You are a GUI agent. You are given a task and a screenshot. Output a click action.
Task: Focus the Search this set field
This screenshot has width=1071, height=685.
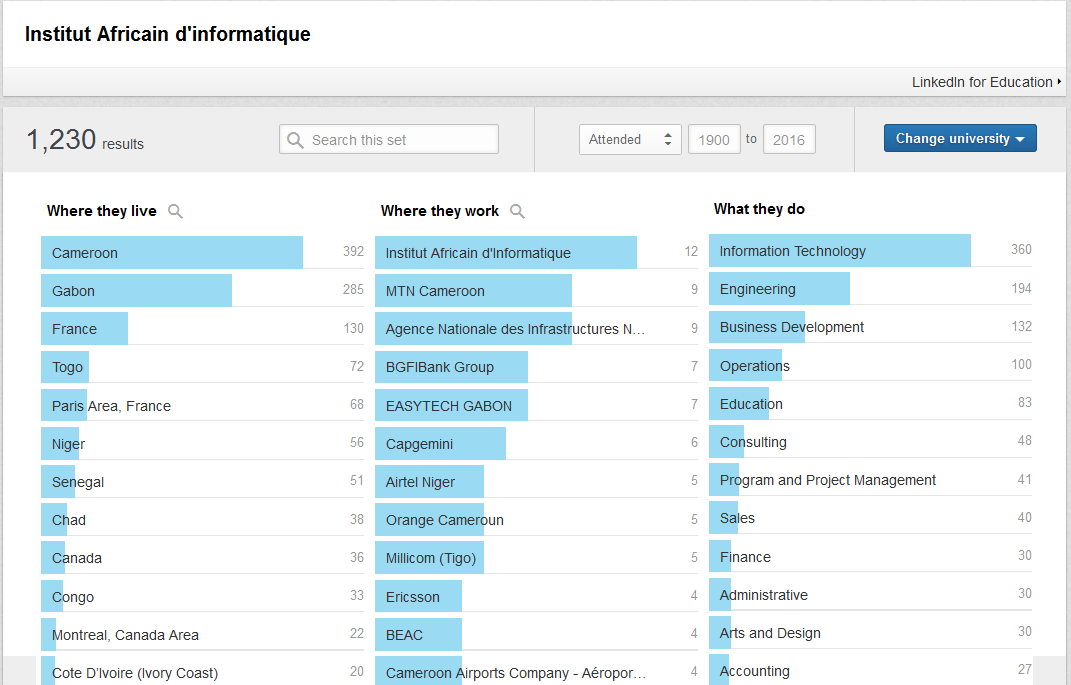coord(389,139)
